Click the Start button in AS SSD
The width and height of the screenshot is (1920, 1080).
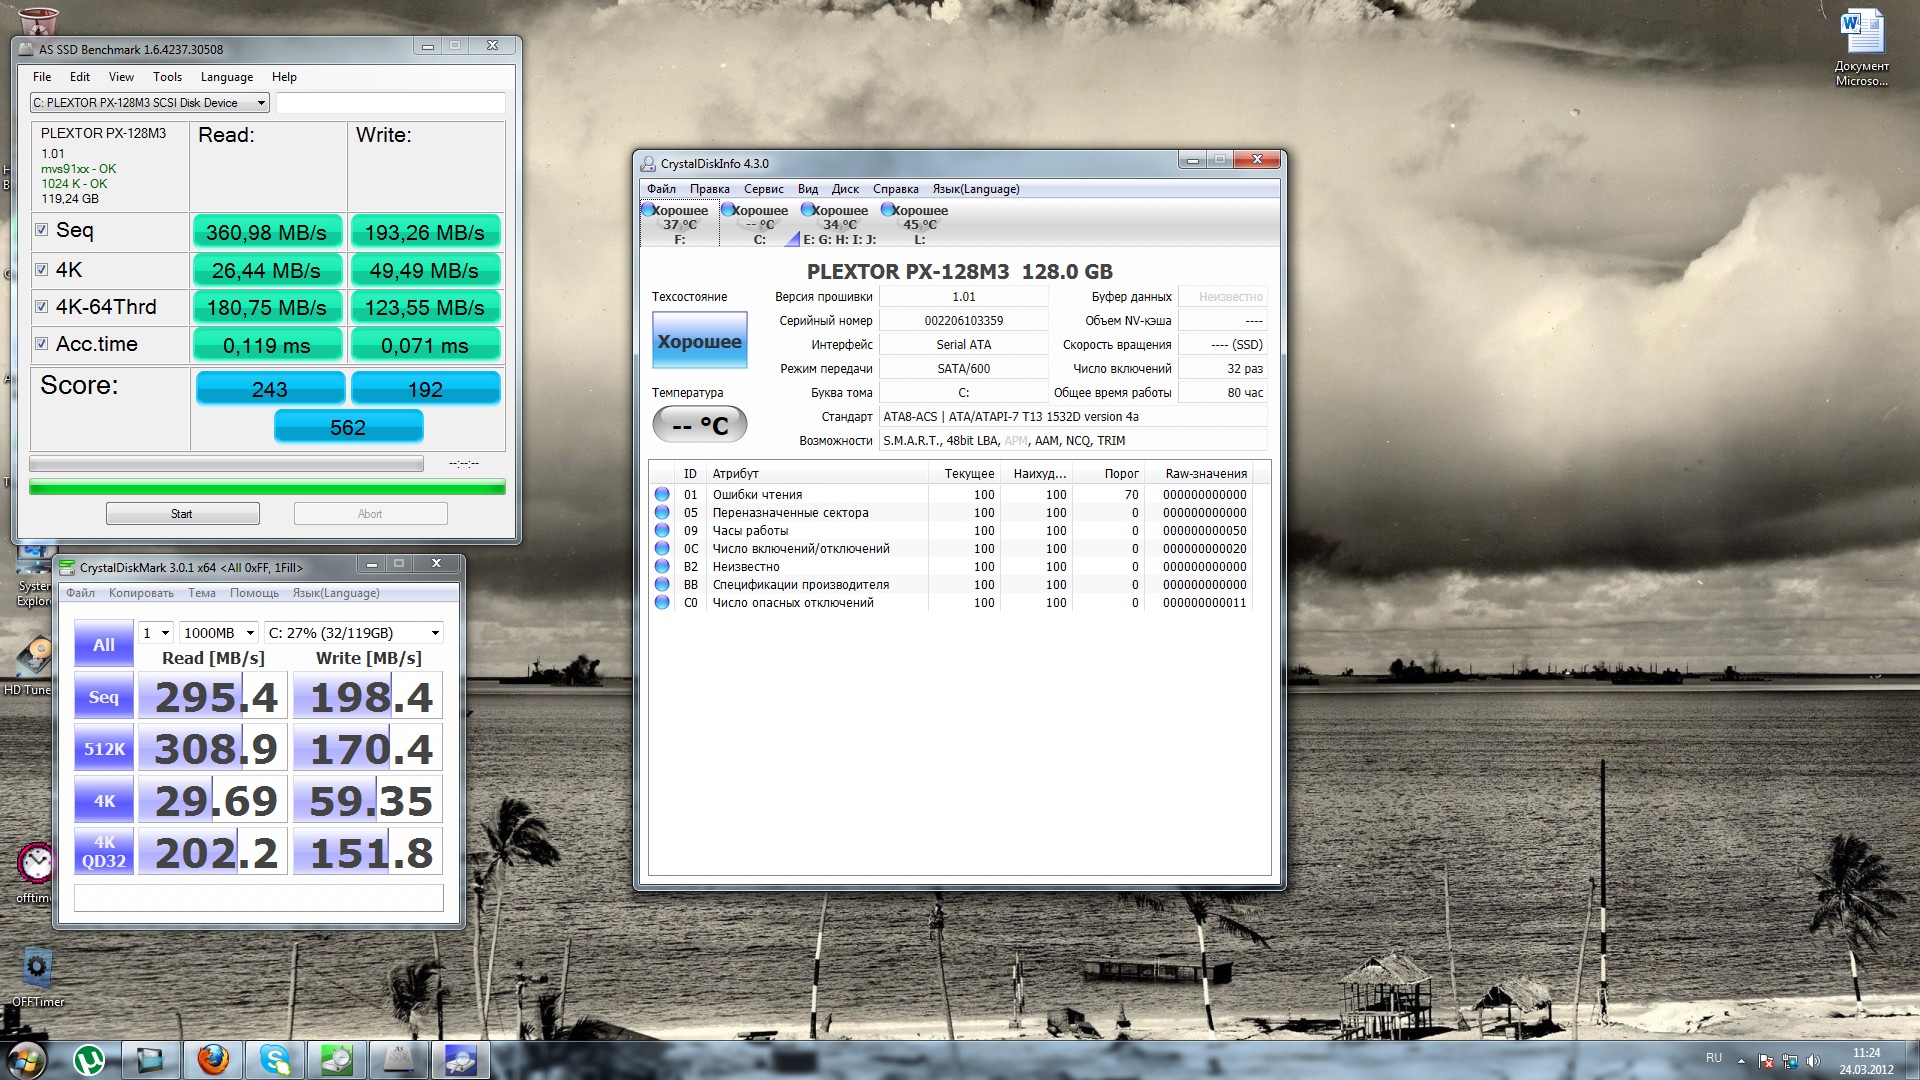[182, 514]
